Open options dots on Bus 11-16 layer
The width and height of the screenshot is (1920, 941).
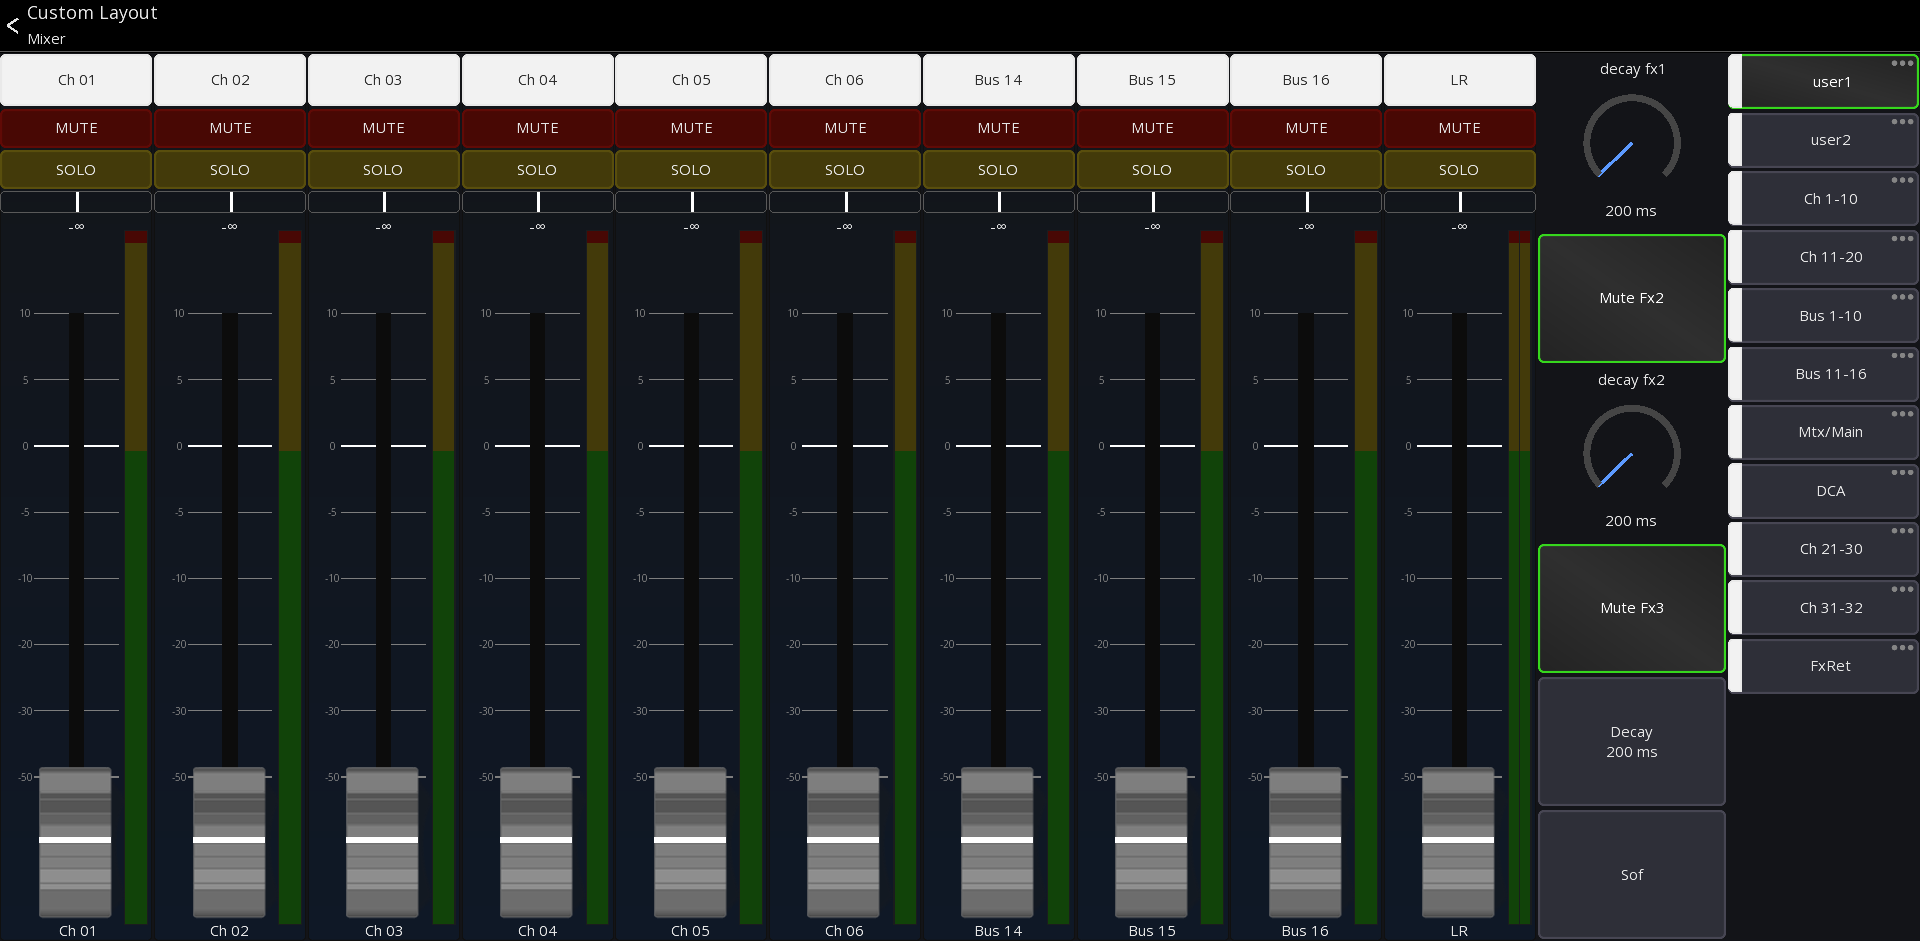point(1901,355)
